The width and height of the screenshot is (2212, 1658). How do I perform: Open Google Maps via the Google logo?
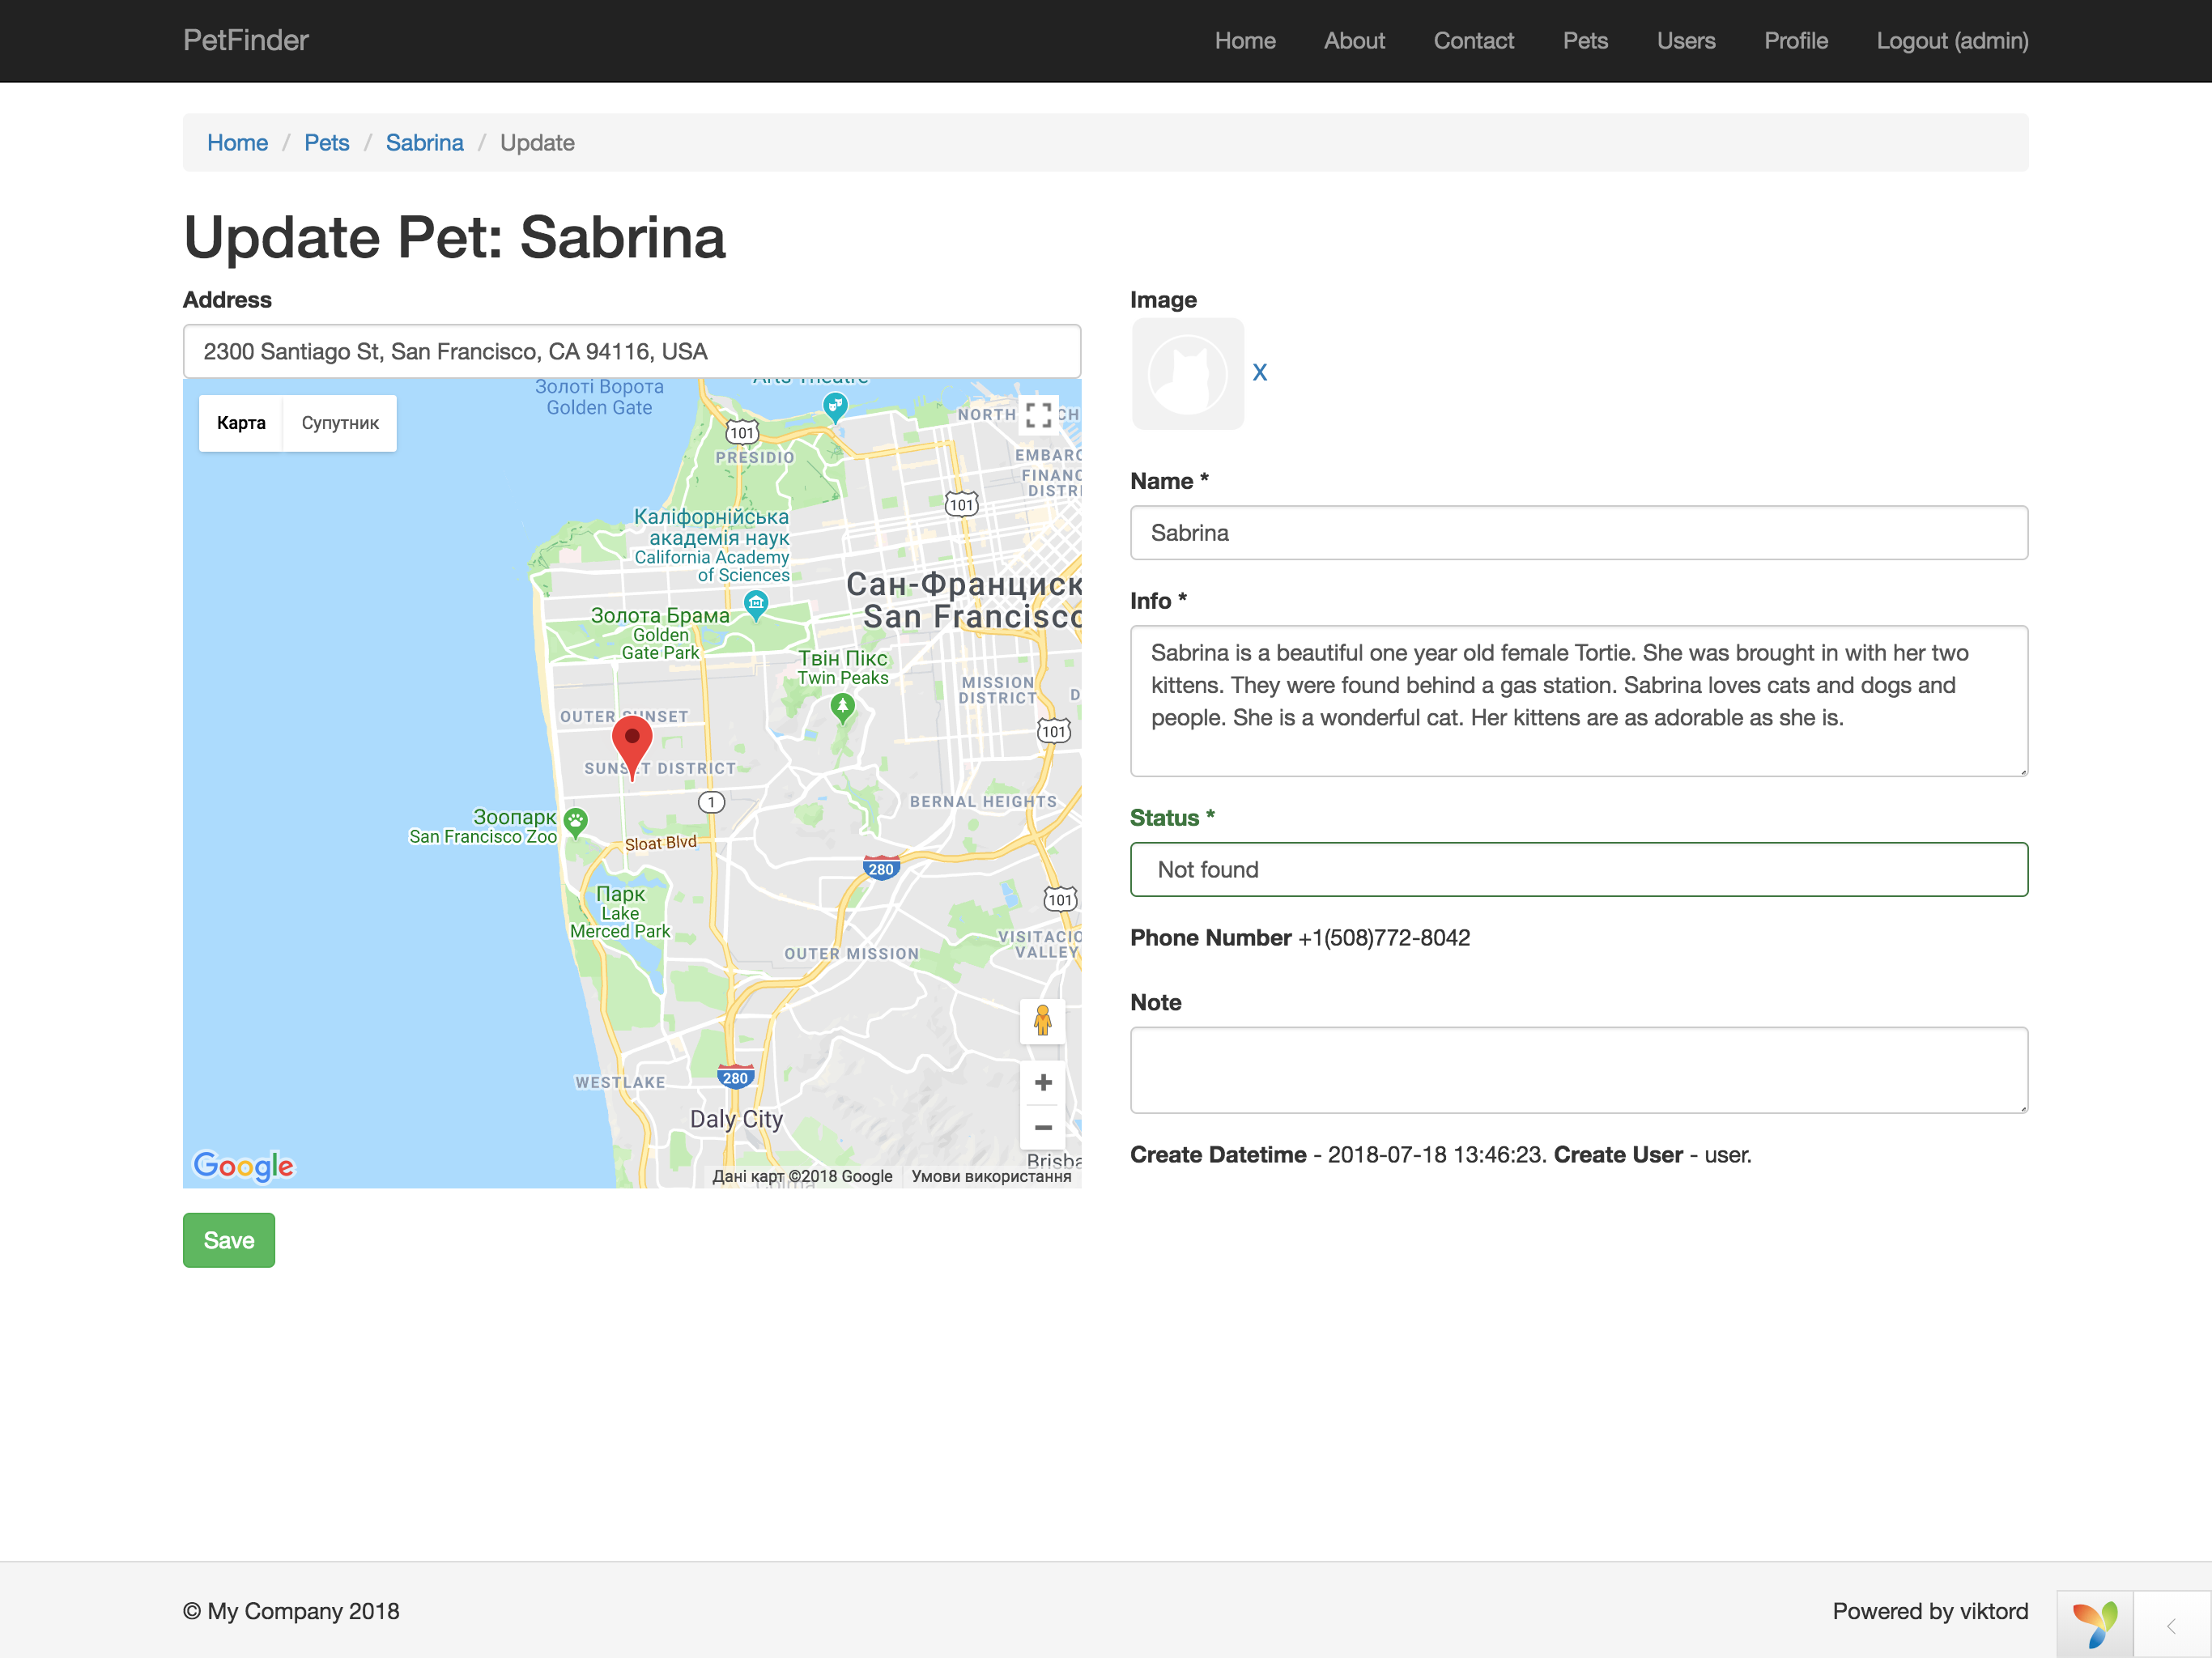coord(243,1165)
